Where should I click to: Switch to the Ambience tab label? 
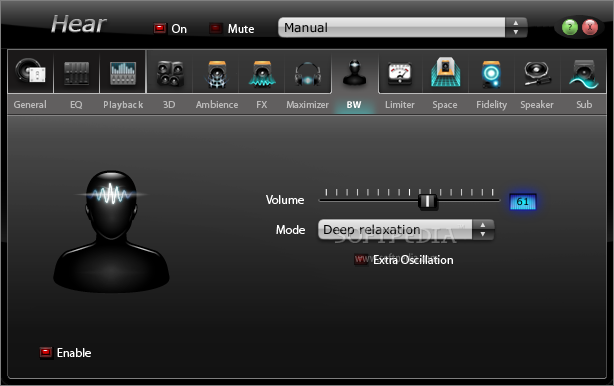click(x=217, y=105)
